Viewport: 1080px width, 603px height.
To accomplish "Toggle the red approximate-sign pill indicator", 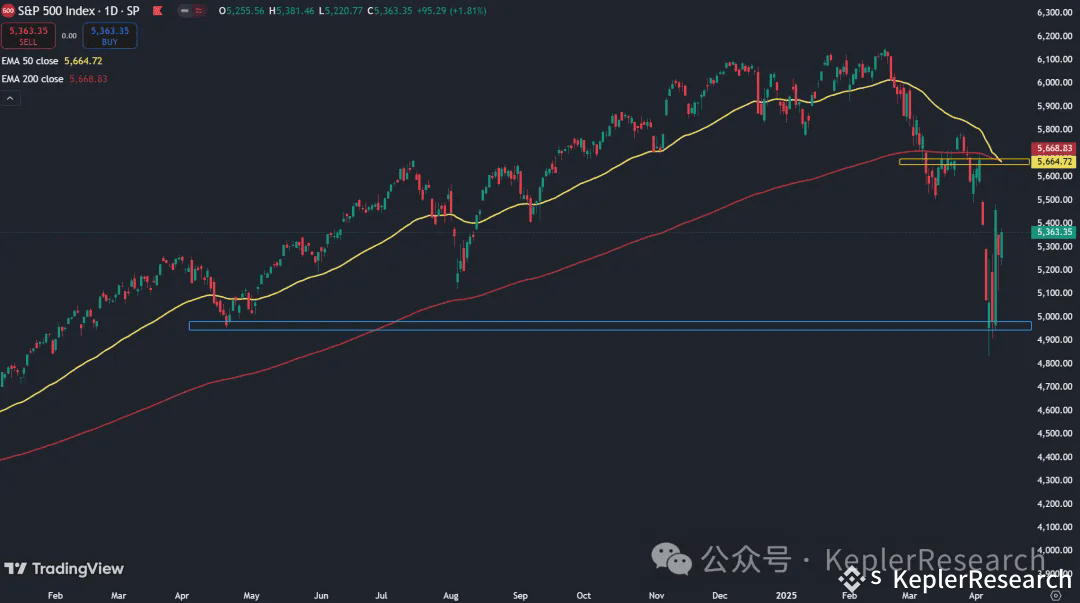I will (x=198, y=11).
